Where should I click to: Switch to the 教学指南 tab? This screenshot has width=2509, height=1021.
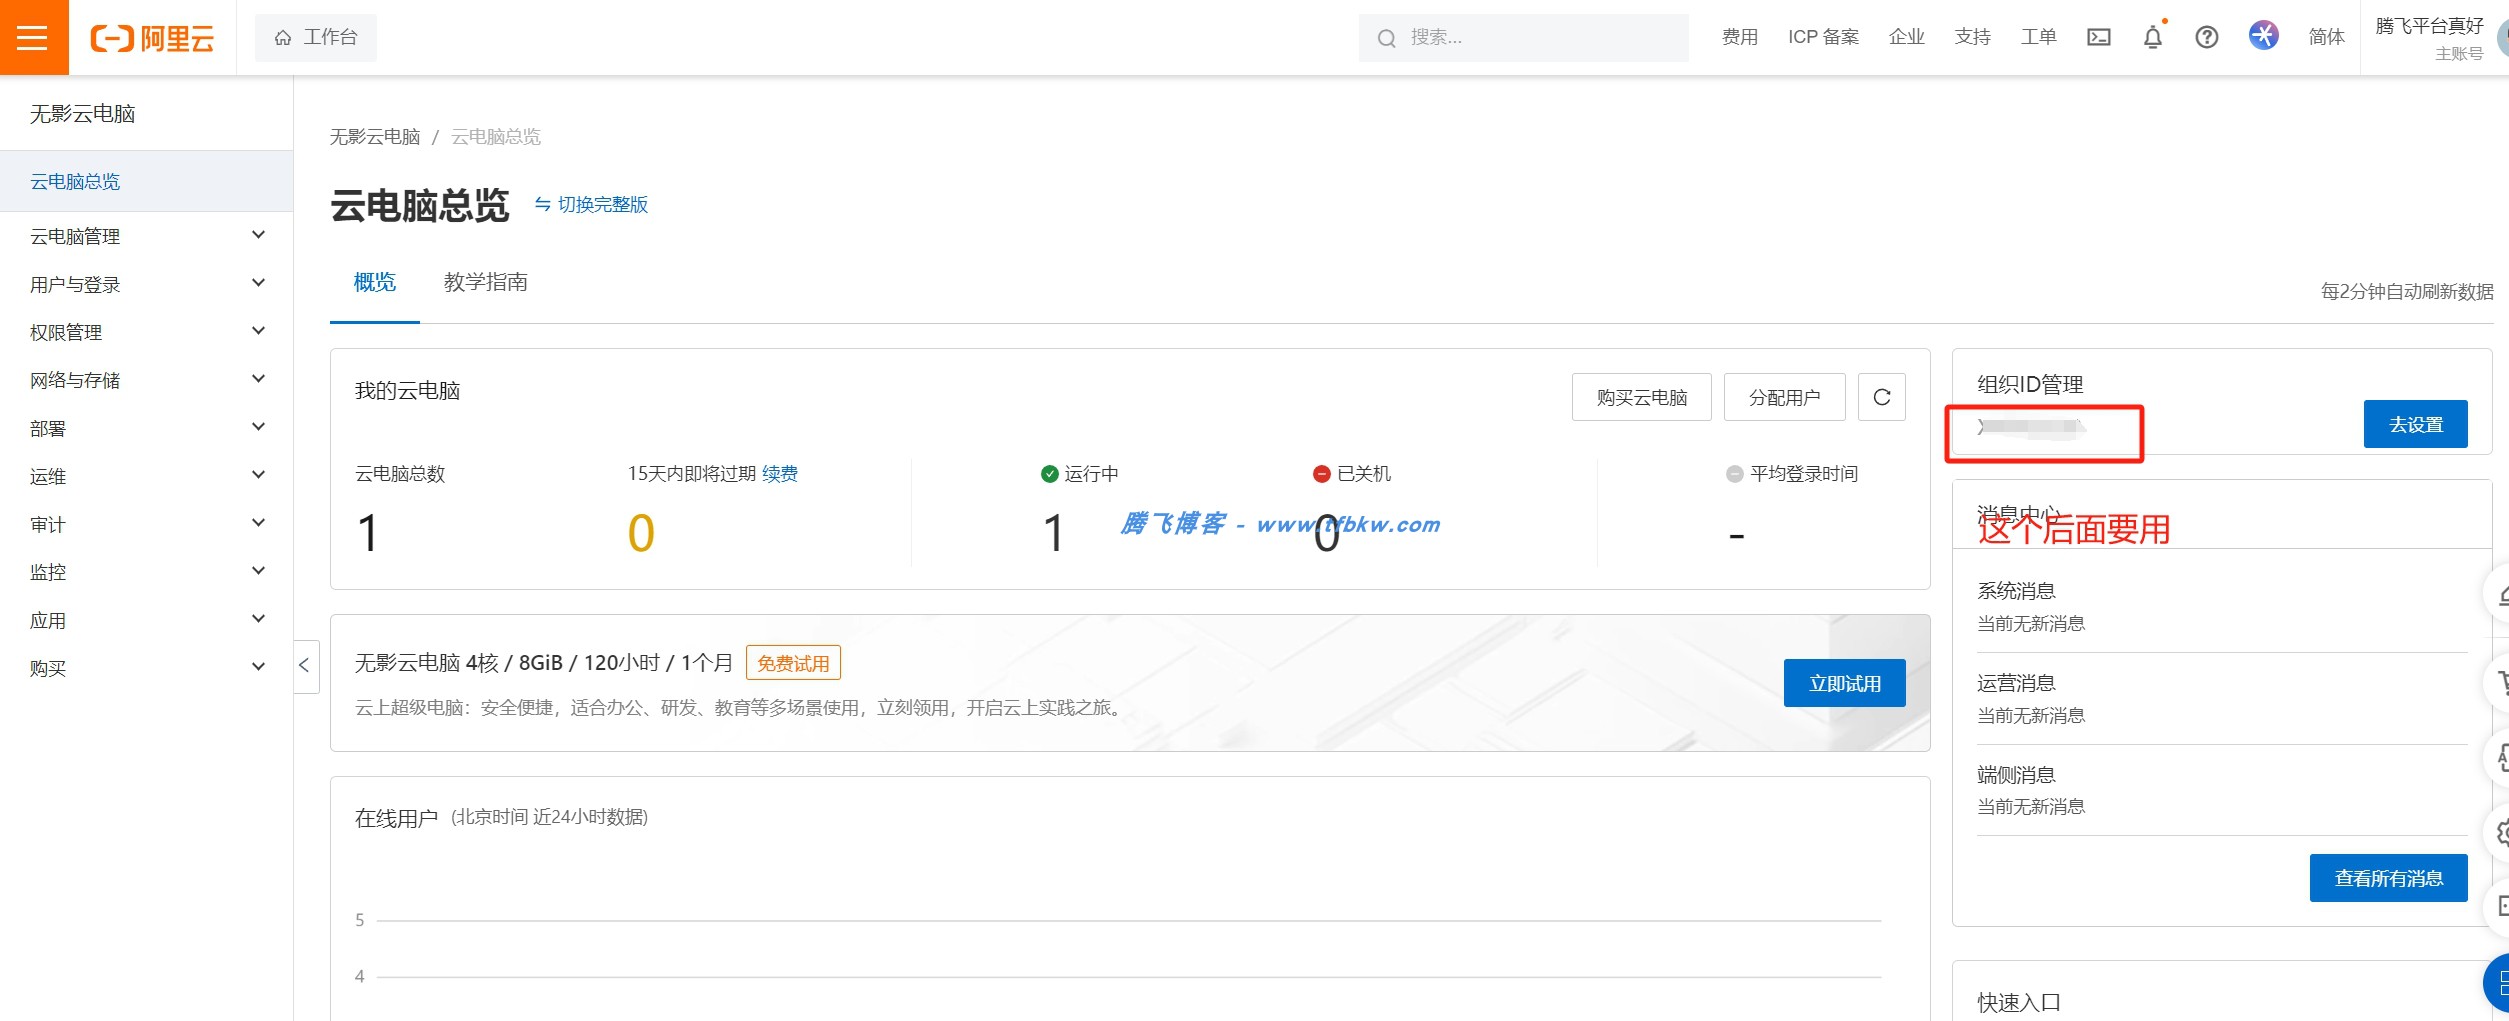486,283
